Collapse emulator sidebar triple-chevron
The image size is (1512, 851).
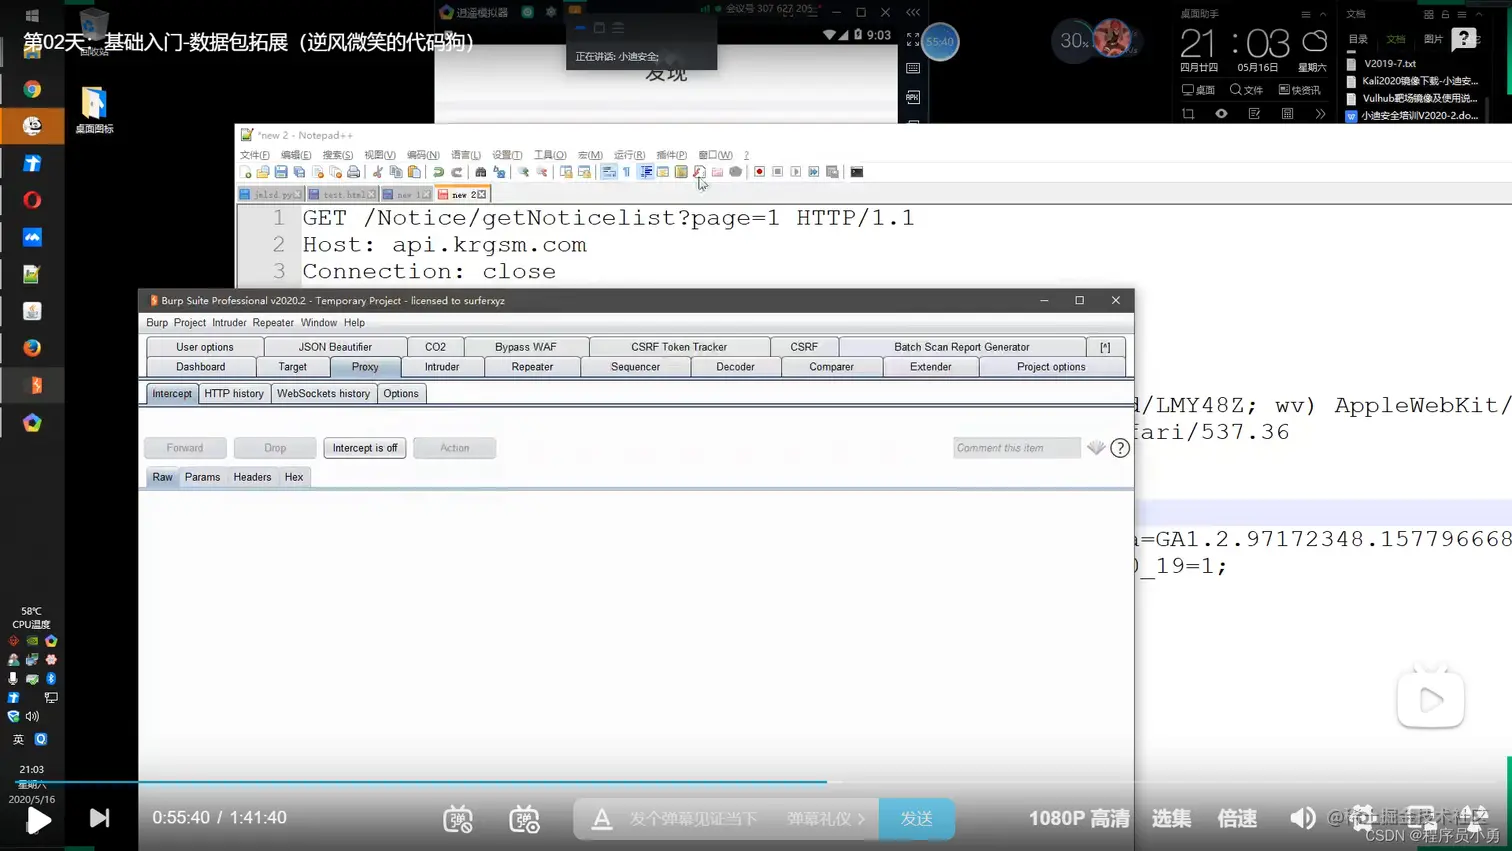(913, 13)
